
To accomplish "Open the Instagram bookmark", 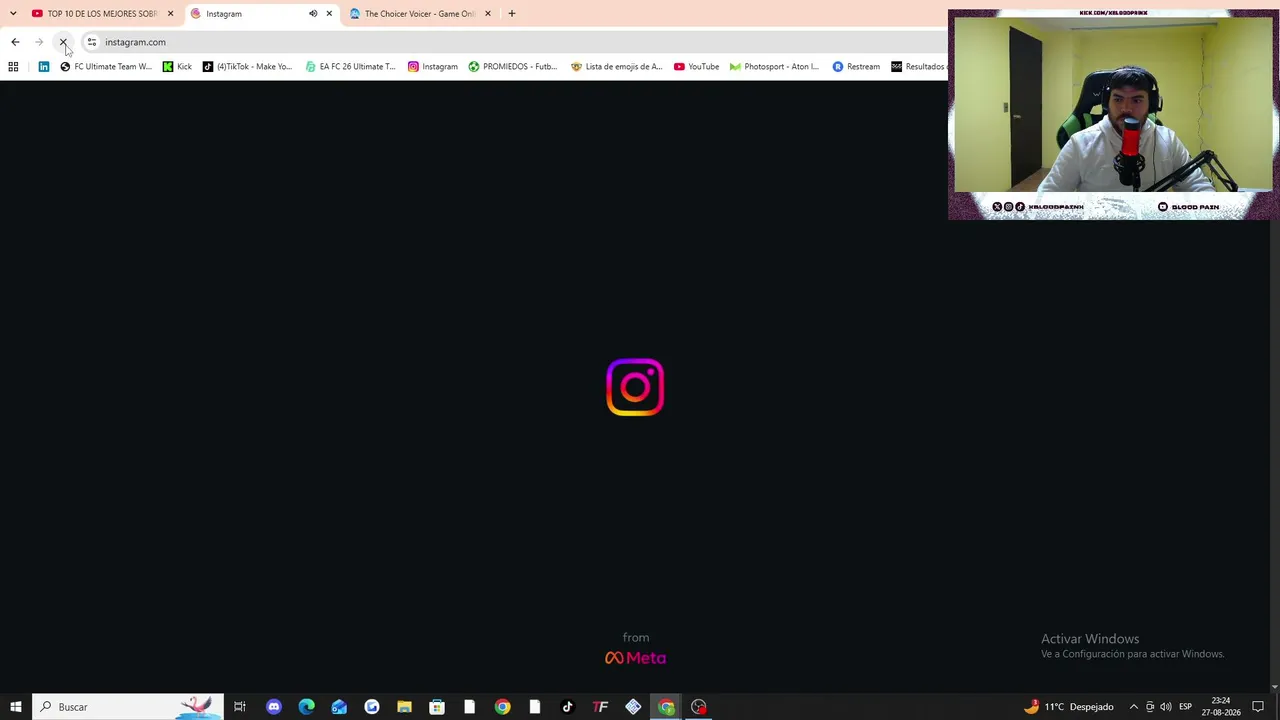I will pos(432,67).
